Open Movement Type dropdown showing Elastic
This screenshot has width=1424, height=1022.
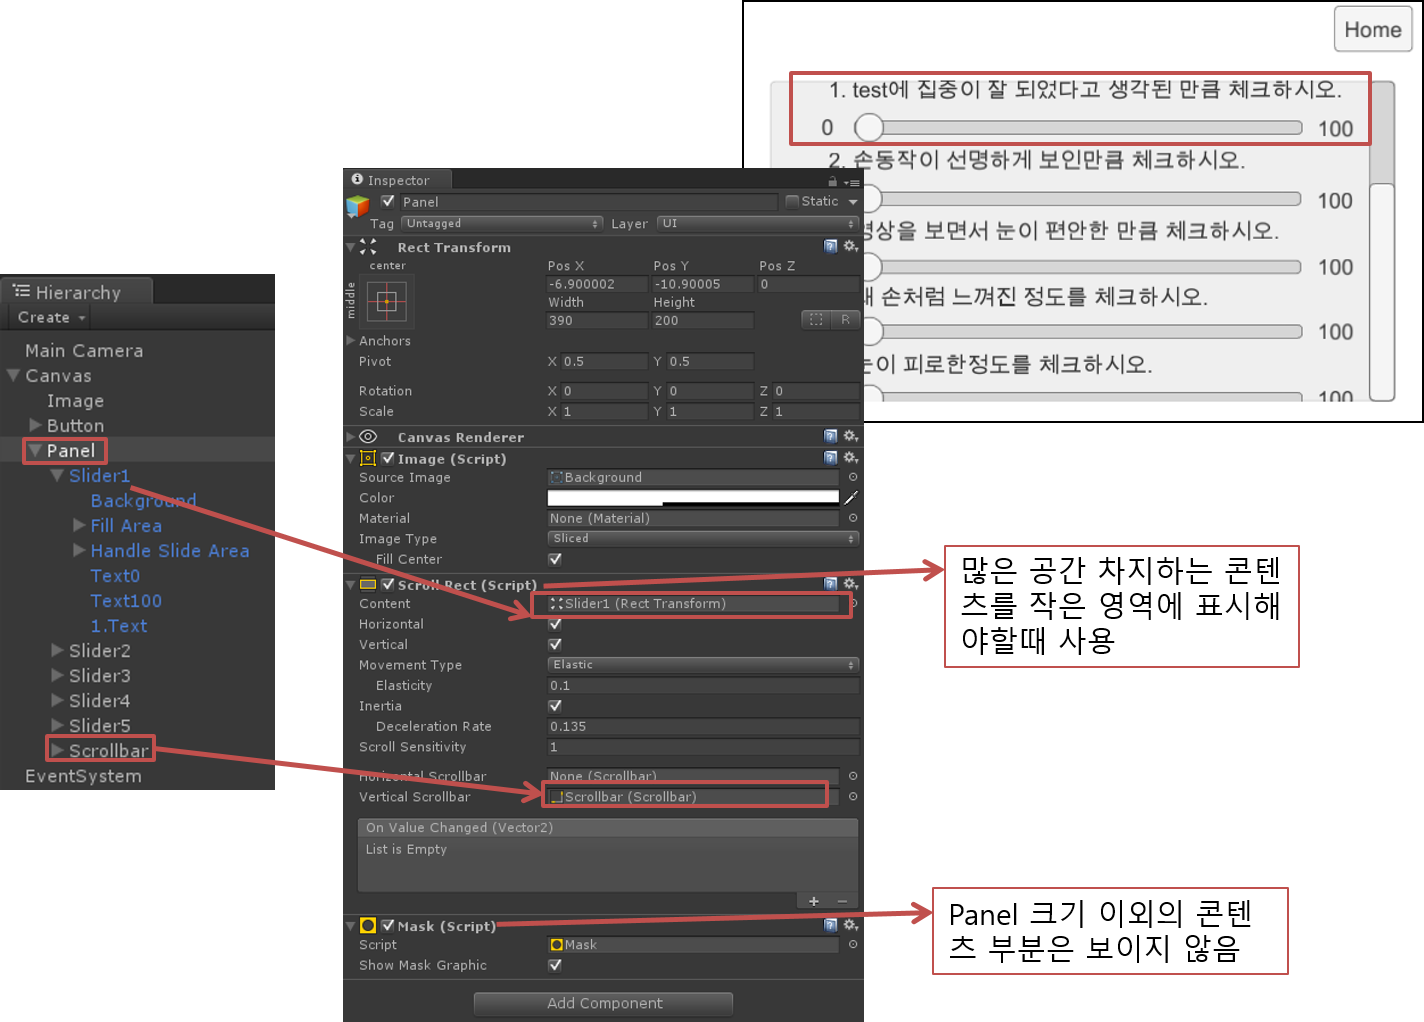point(703,665)
